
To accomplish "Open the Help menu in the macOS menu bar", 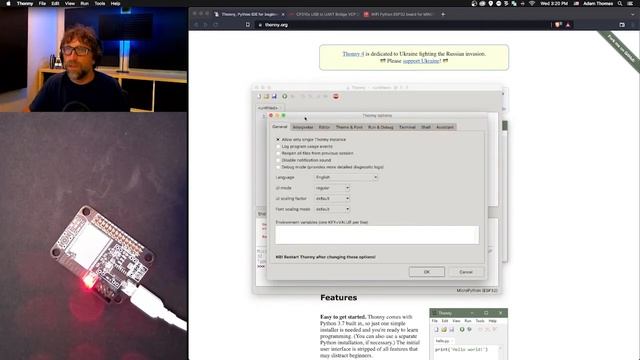I will click(x=116, y=3).
